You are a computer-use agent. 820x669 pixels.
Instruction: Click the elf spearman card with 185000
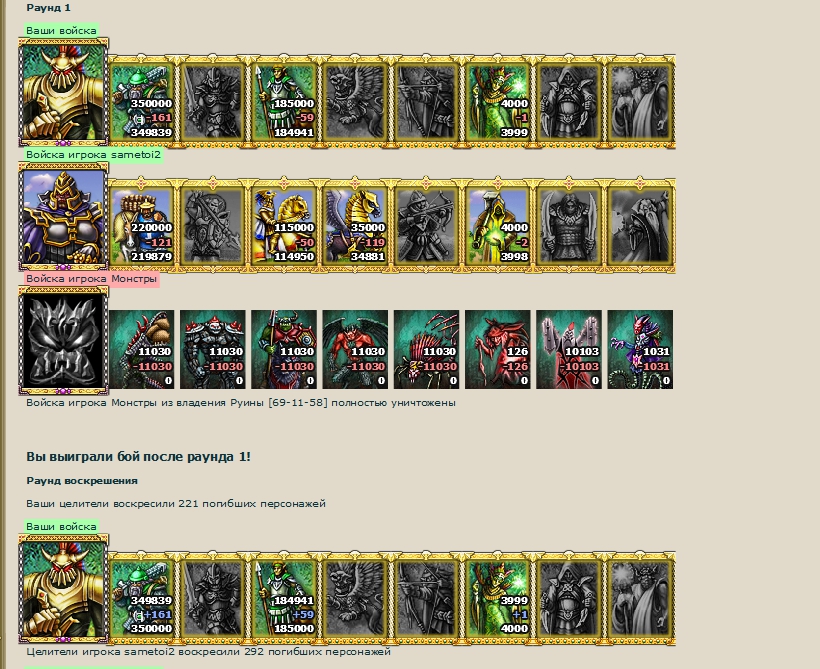coord(284,101)
